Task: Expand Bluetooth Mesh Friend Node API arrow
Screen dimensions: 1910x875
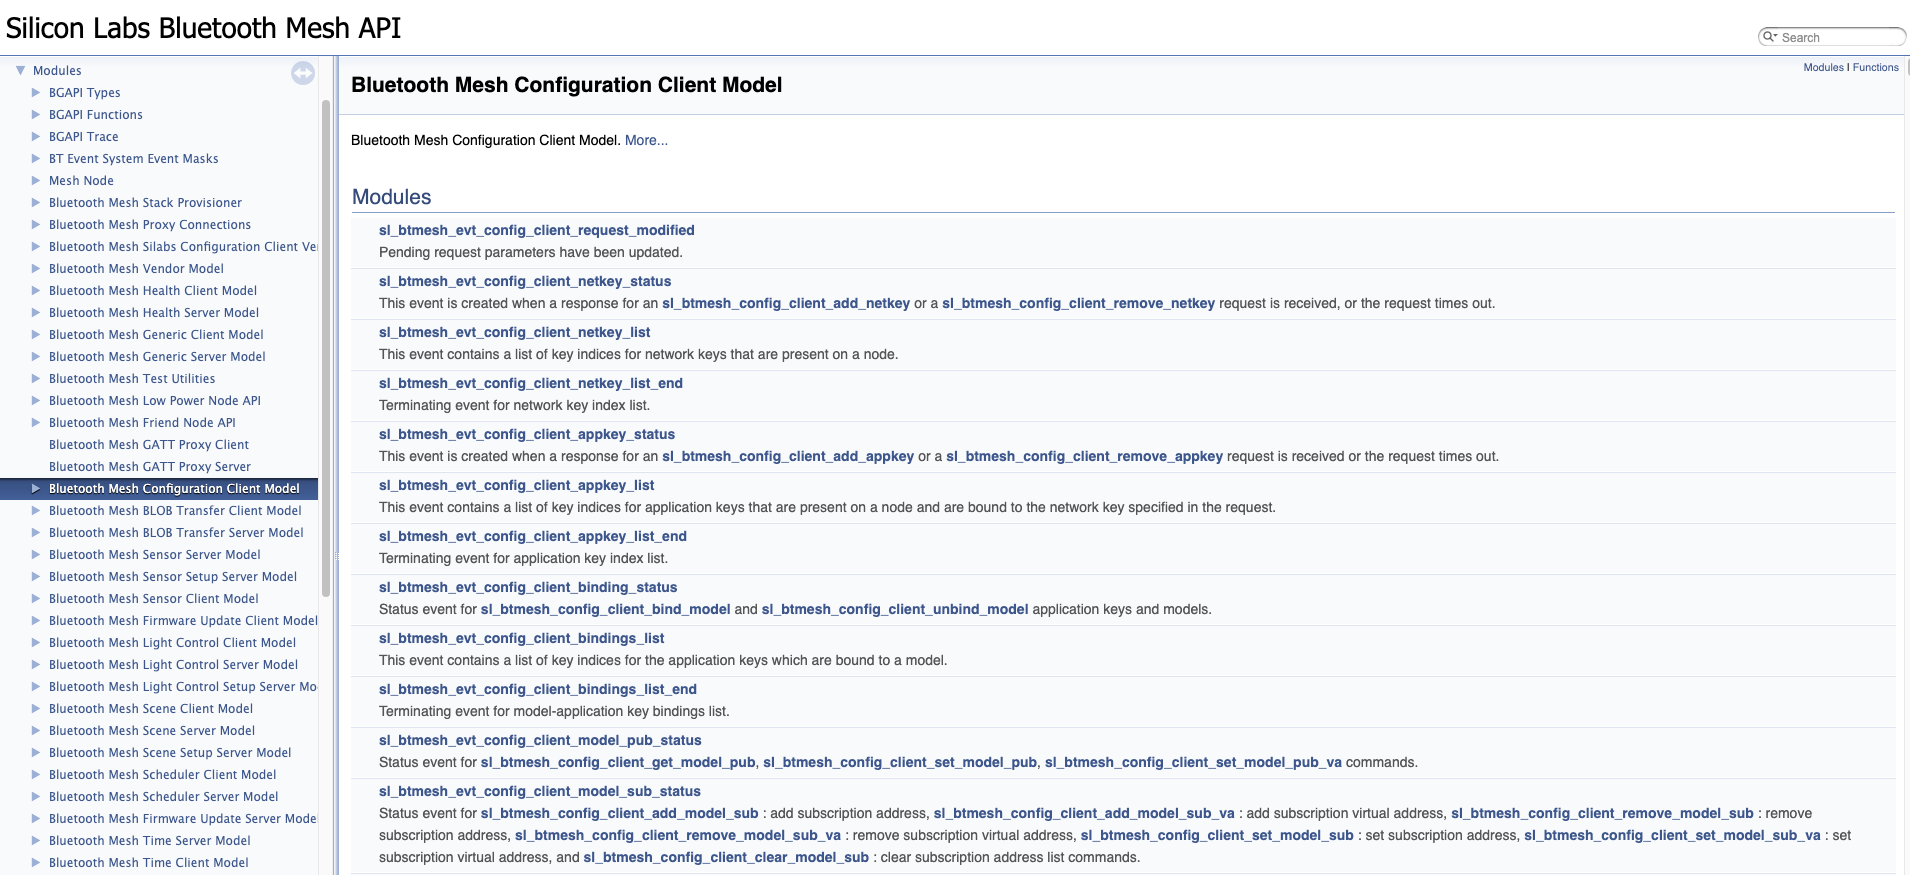Action: (36, 422)
